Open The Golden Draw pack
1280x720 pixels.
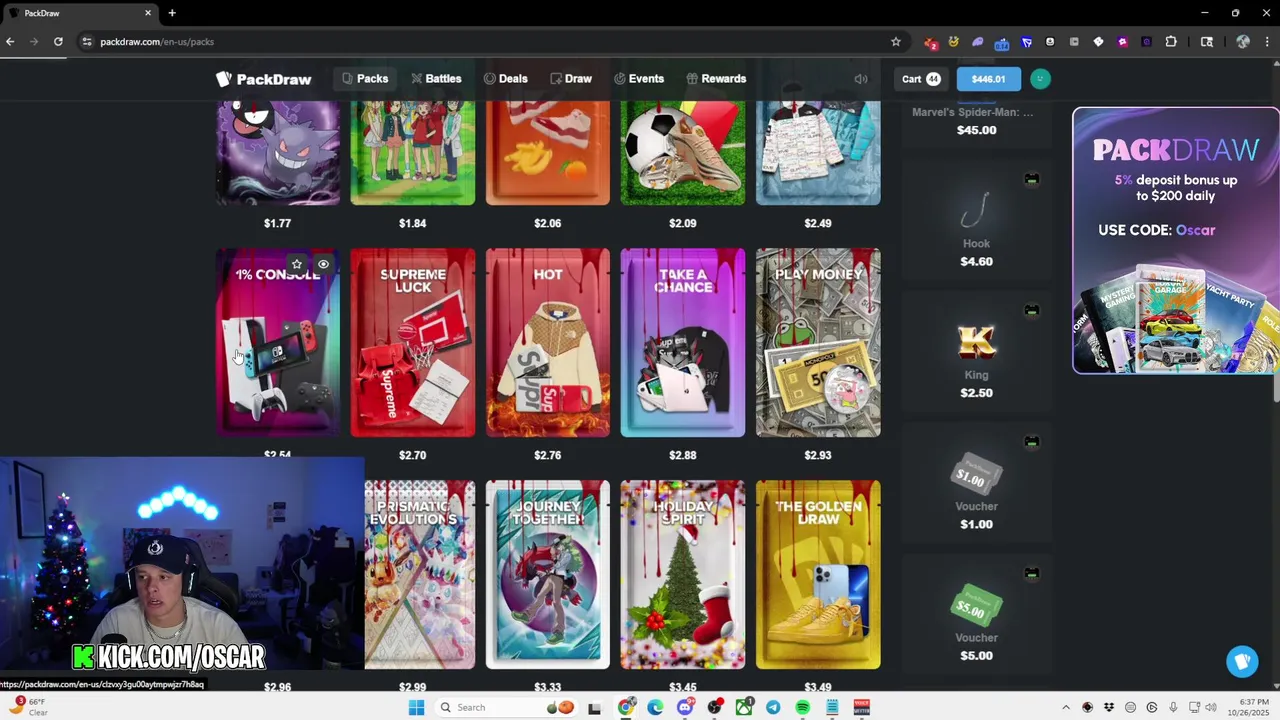(818, 574)
